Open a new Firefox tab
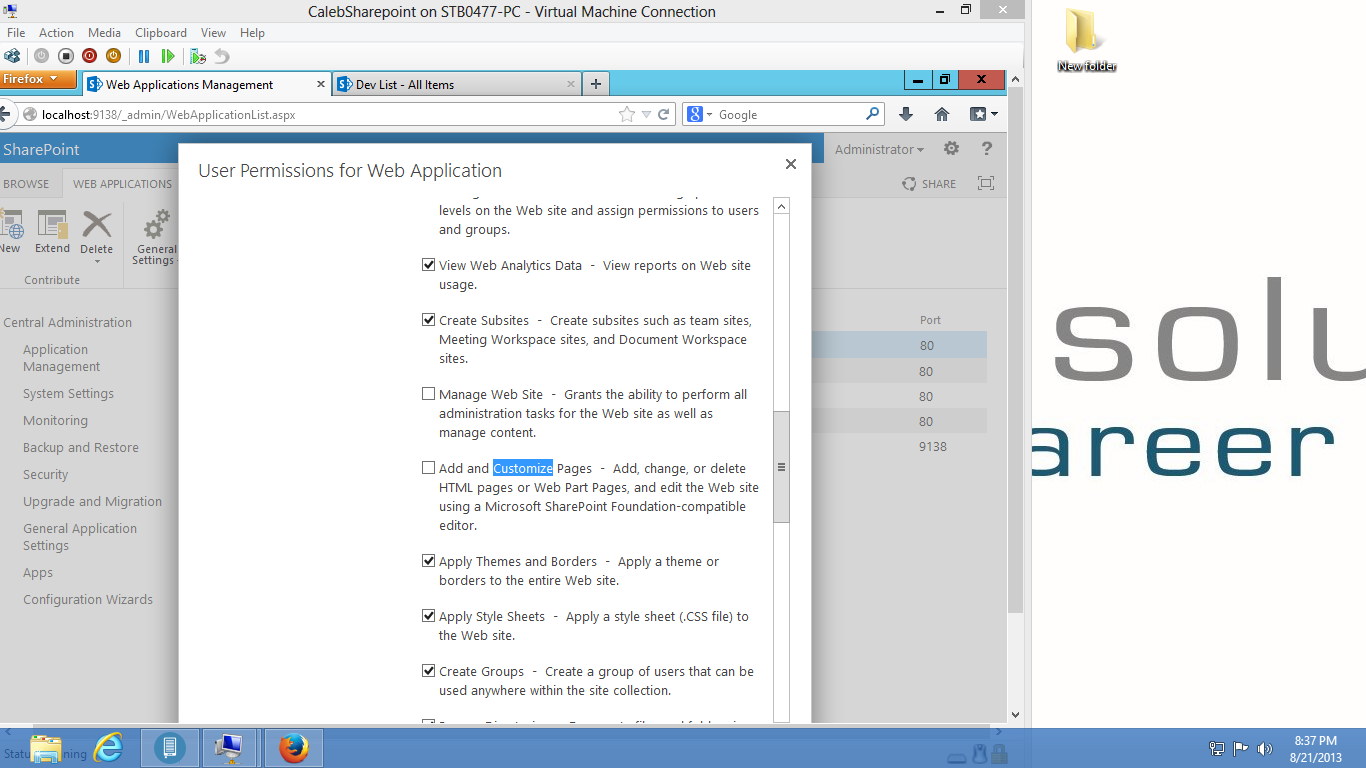This screenshot has width=1366, height=768. tap(596, 84)
